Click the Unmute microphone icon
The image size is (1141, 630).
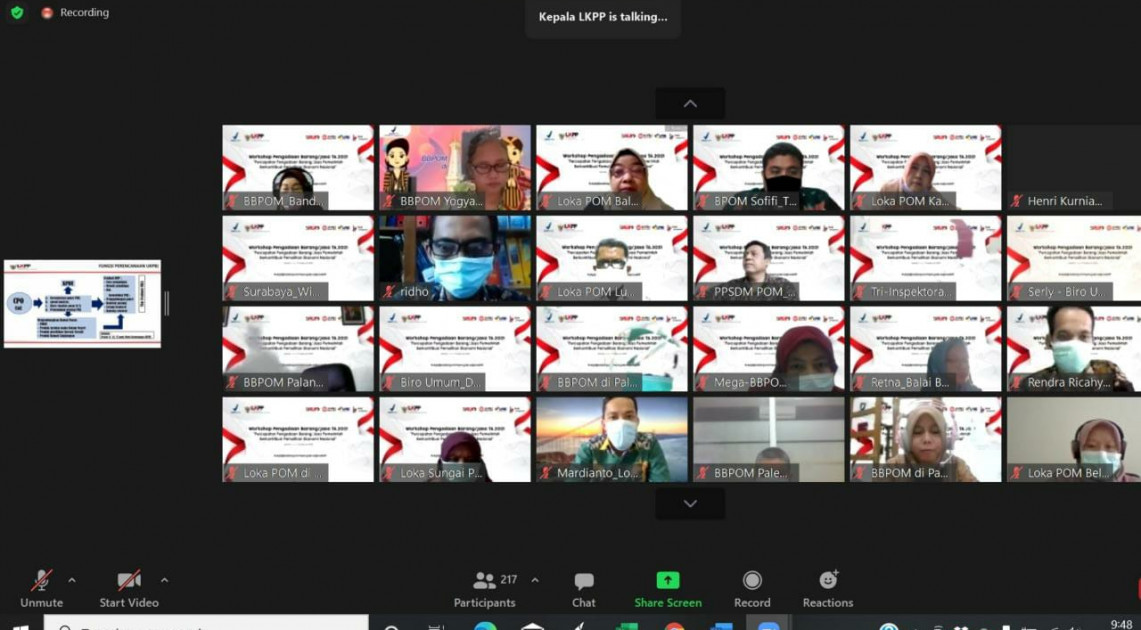pos(41,581)
